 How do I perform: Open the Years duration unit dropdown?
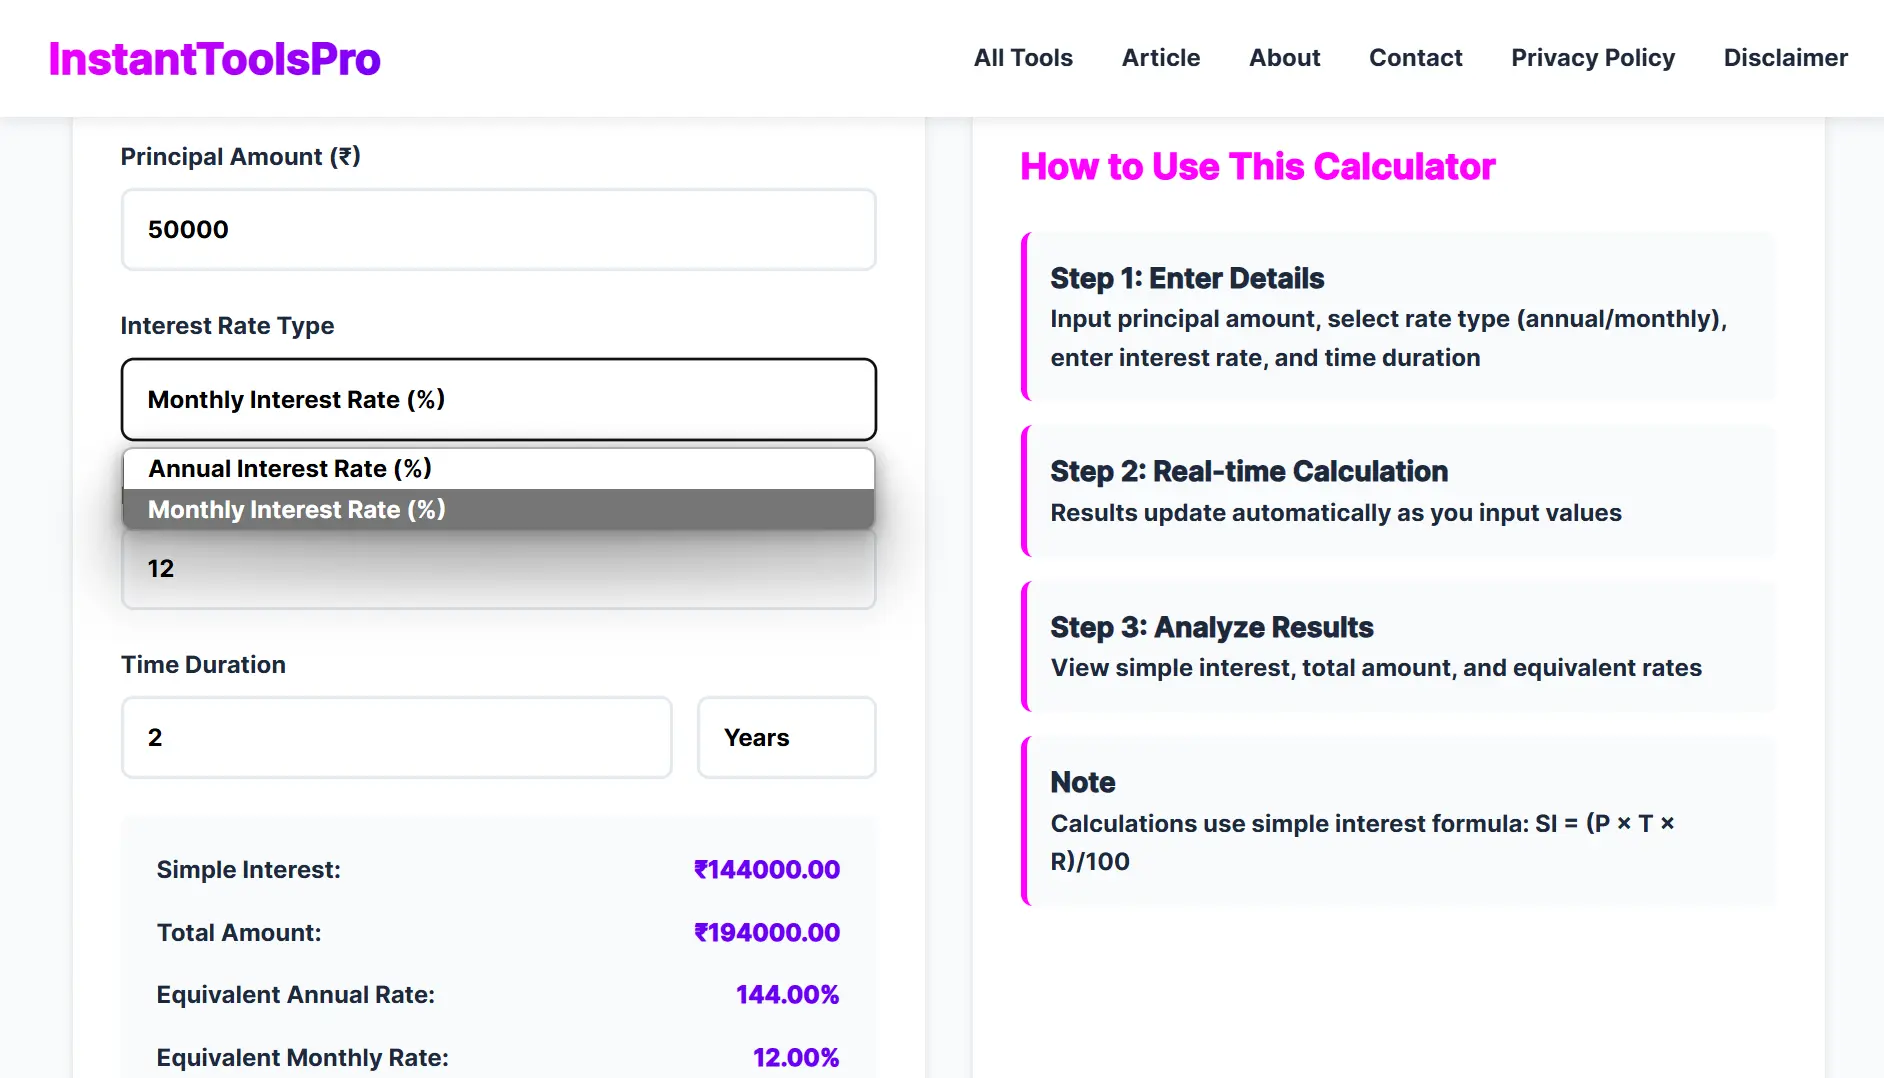tap(787, 738)
